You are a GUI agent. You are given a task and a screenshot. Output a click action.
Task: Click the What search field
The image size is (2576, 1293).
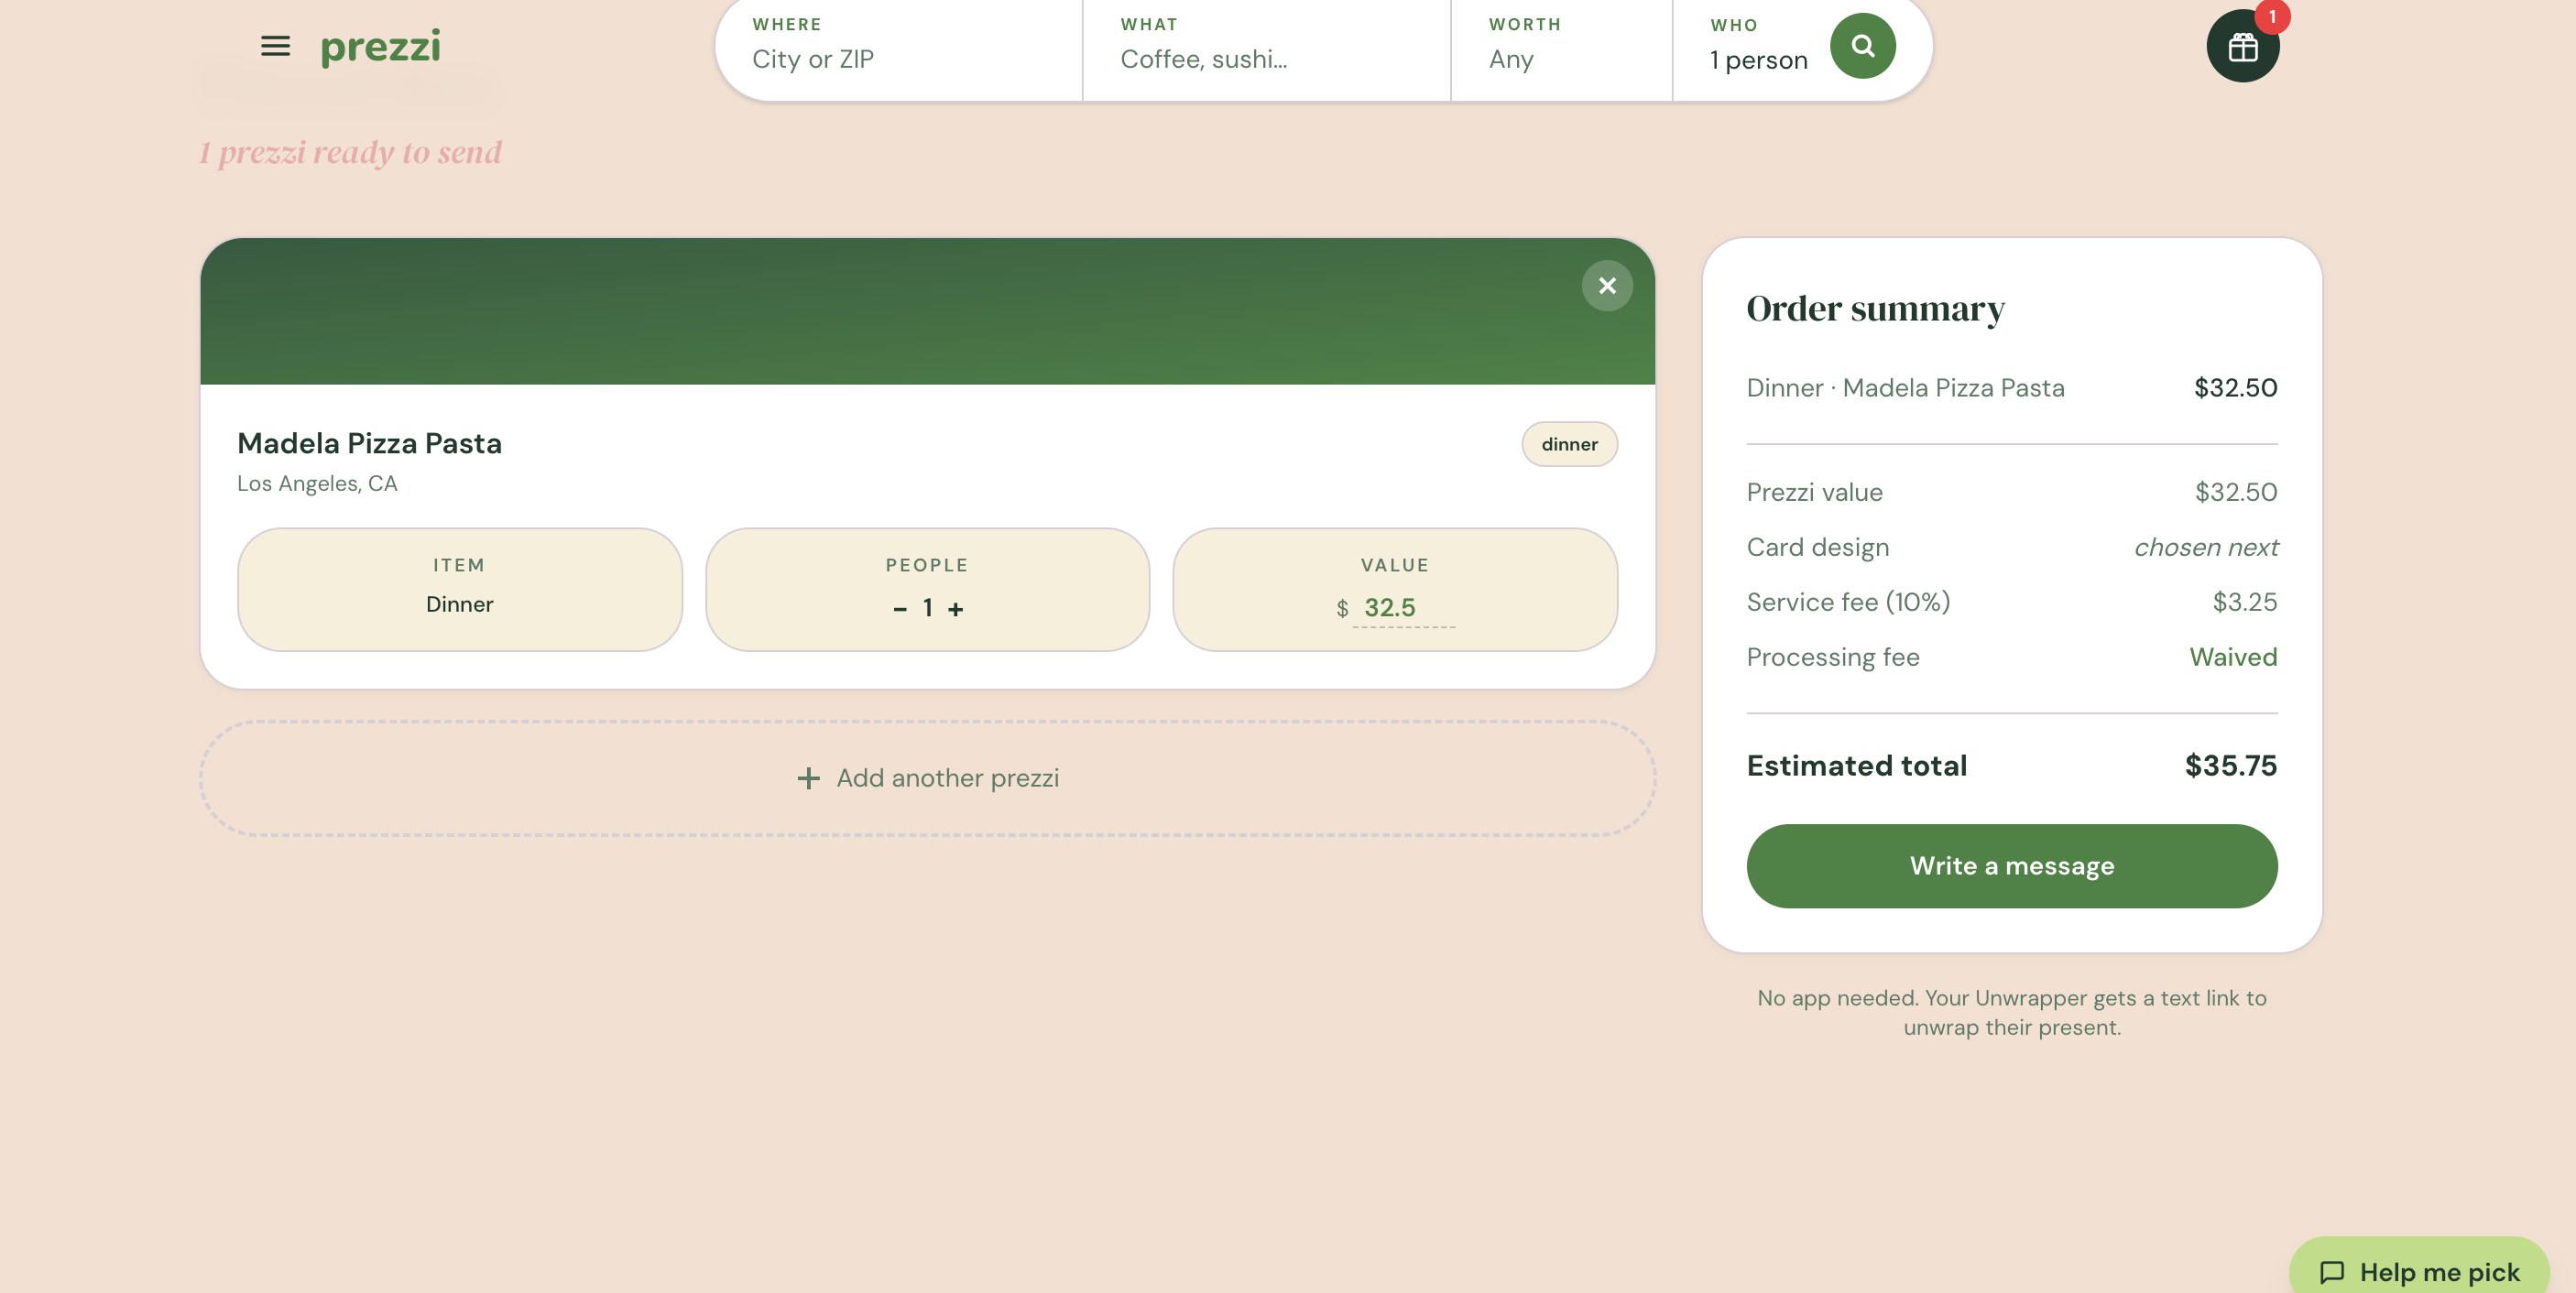pos(1266,46)
